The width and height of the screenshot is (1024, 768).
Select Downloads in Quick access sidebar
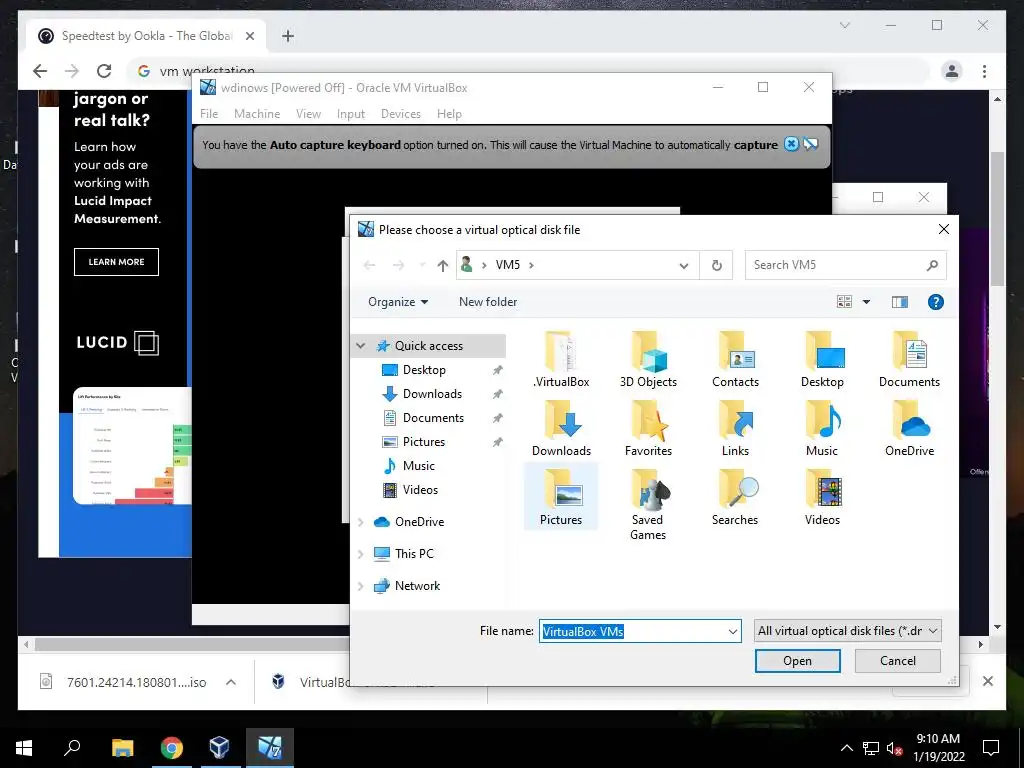432,394
